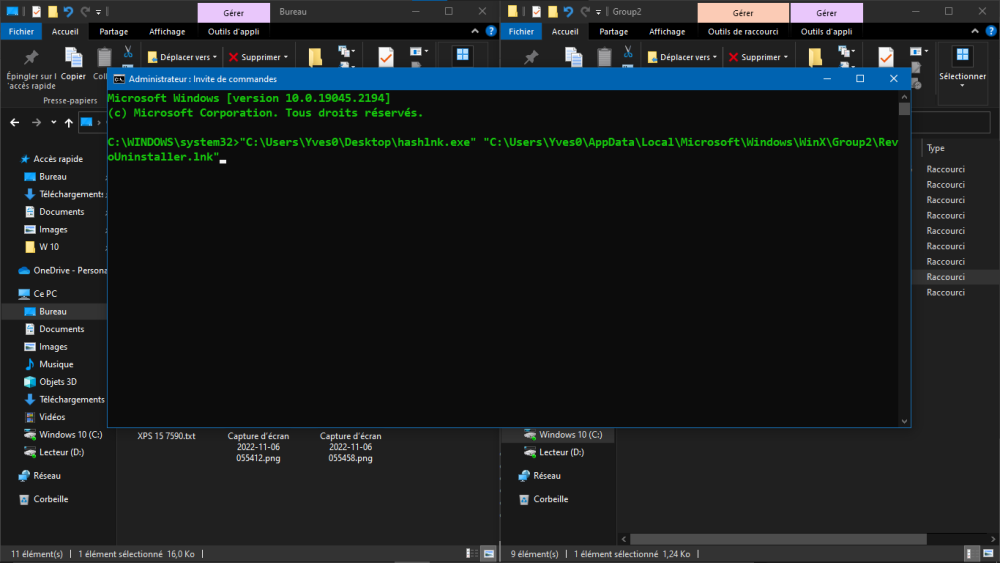1000x563 pixels.
Task: Go back using the left arrow in Bureau window
Action: pyautogui.click(x=14, y=122)
